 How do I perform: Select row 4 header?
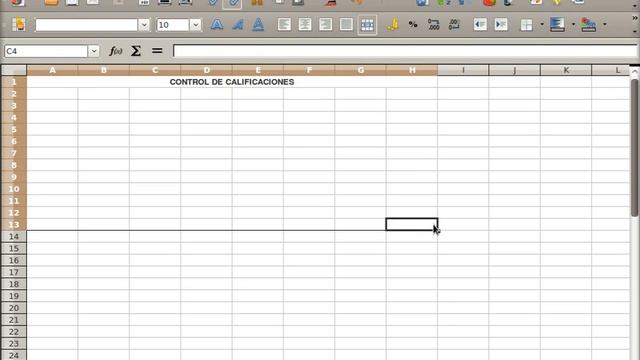point(14,118)
